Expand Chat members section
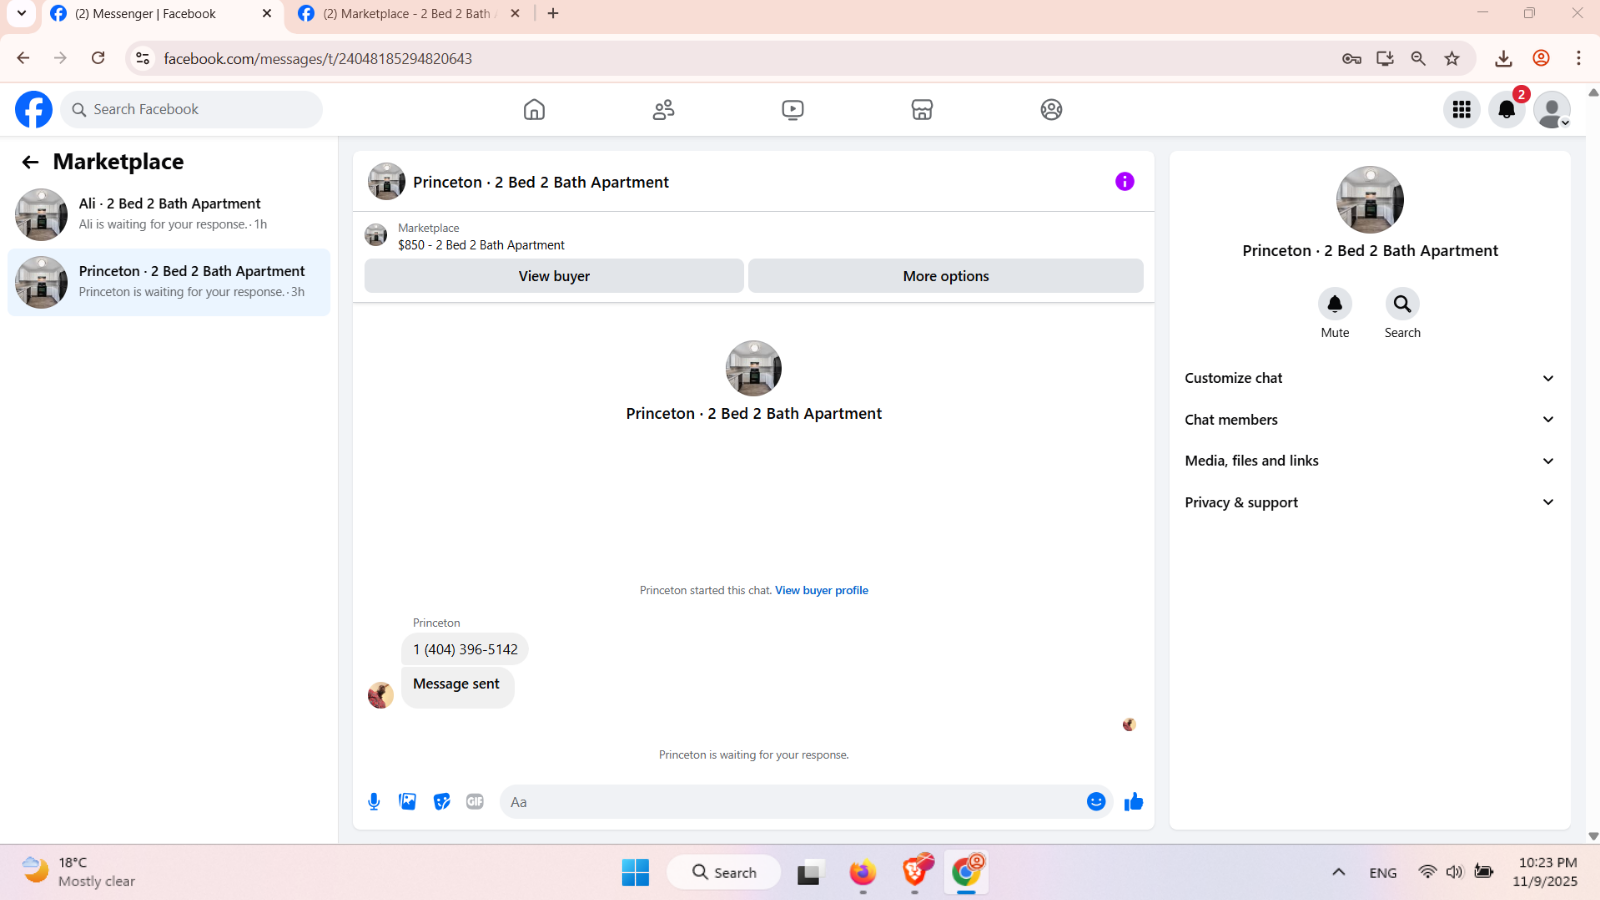1600x900 pixels. (x=1369, y=420)
